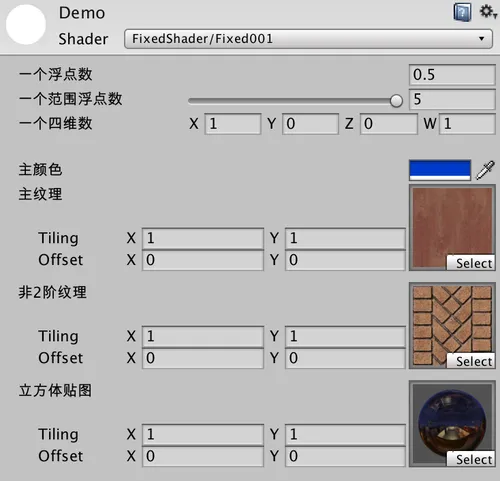Click 非2阶纹理 Tiling Y field
This screenshot has height=481, width=500.
pyautogui.click(x=345, y=336)
